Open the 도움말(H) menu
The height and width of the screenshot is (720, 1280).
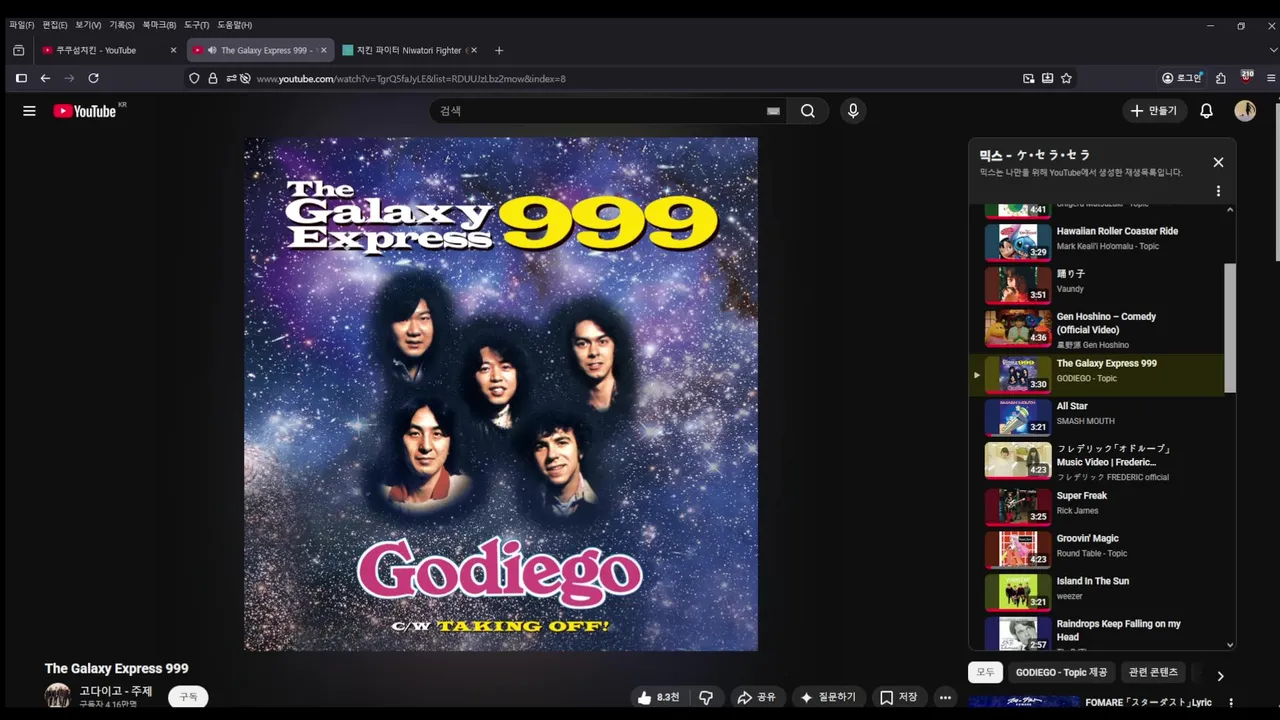coord(234,25)
